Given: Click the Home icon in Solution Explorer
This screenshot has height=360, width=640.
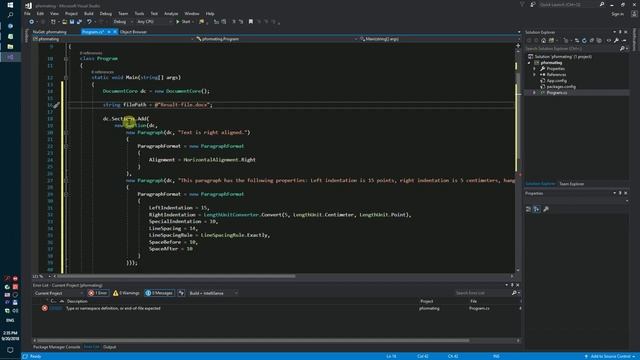Looking at the screenshot, I should [544, 40].
